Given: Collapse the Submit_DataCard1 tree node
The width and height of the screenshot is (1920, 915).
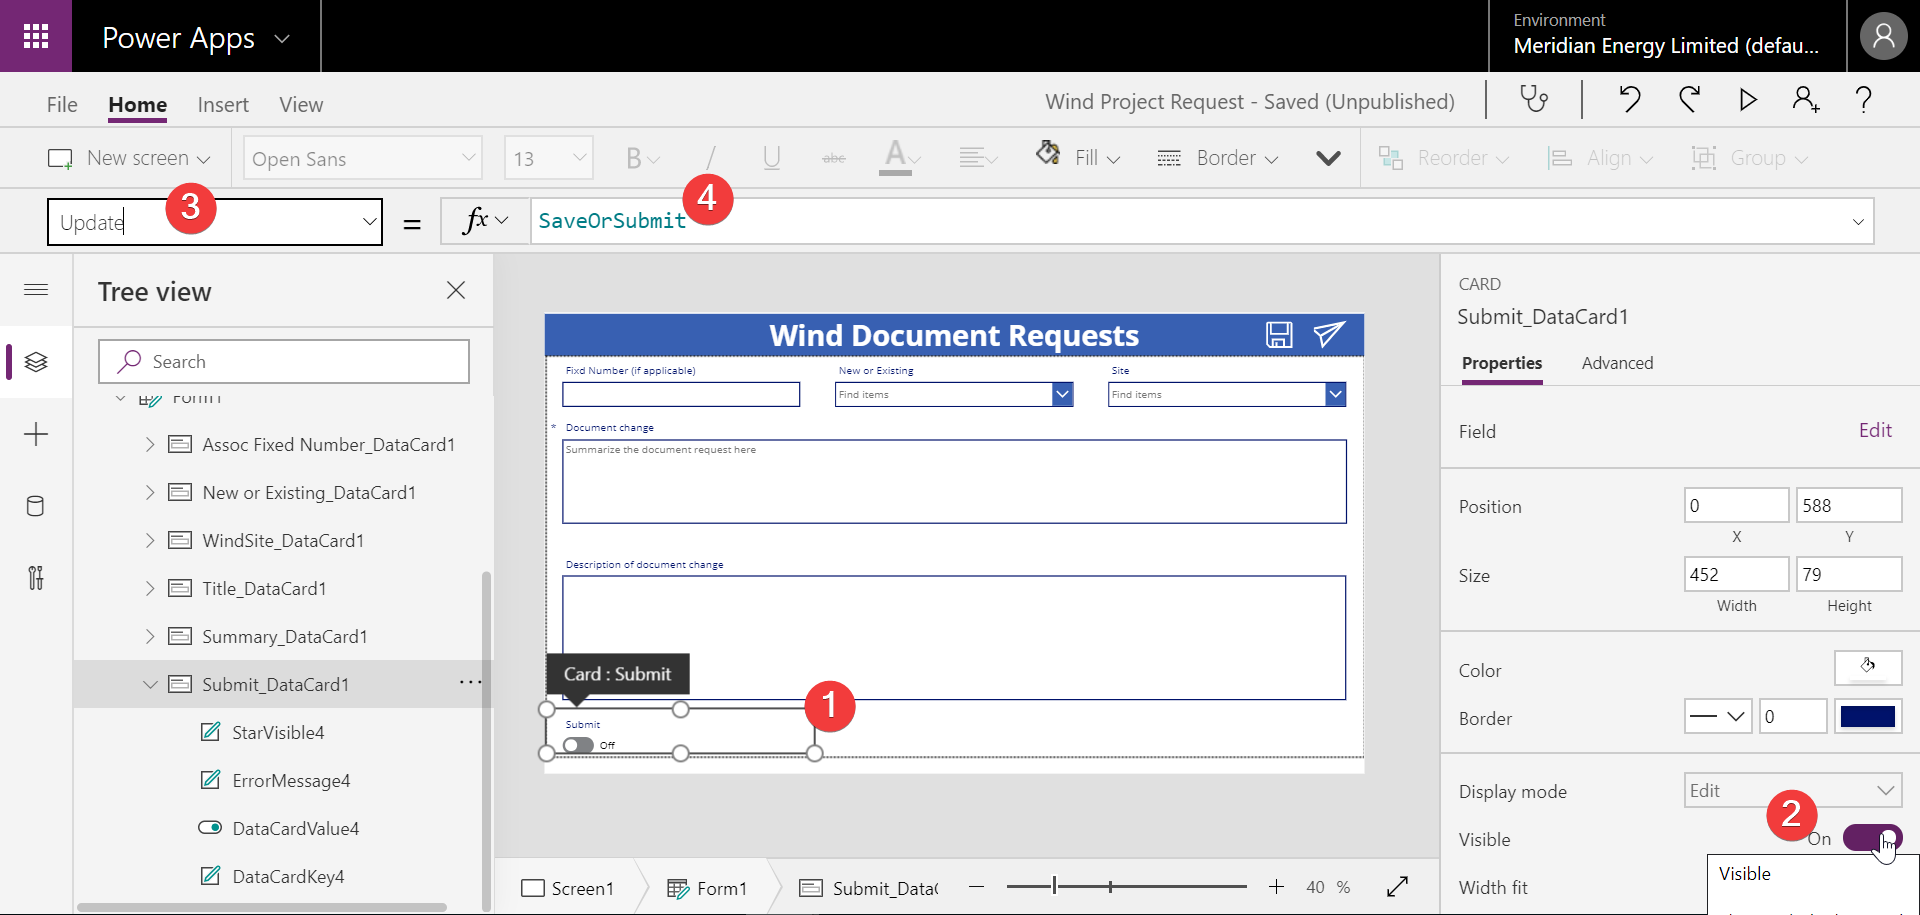Looking at the screenshot, I should [x=150, y=685].
